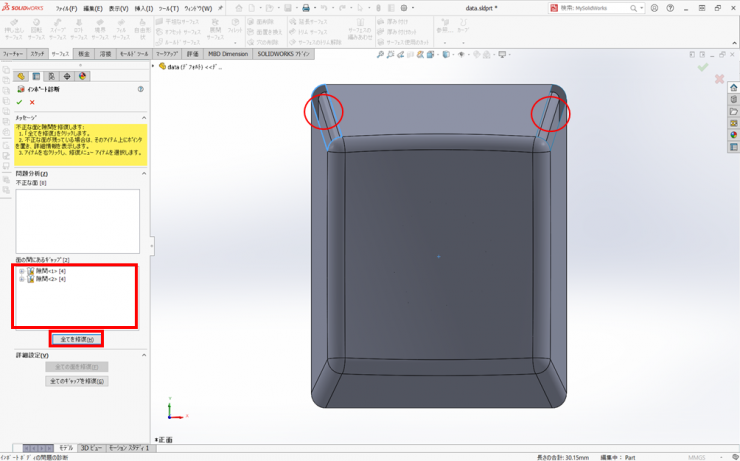Expand the 隙間<2> gap tree node

coord(22,279)
